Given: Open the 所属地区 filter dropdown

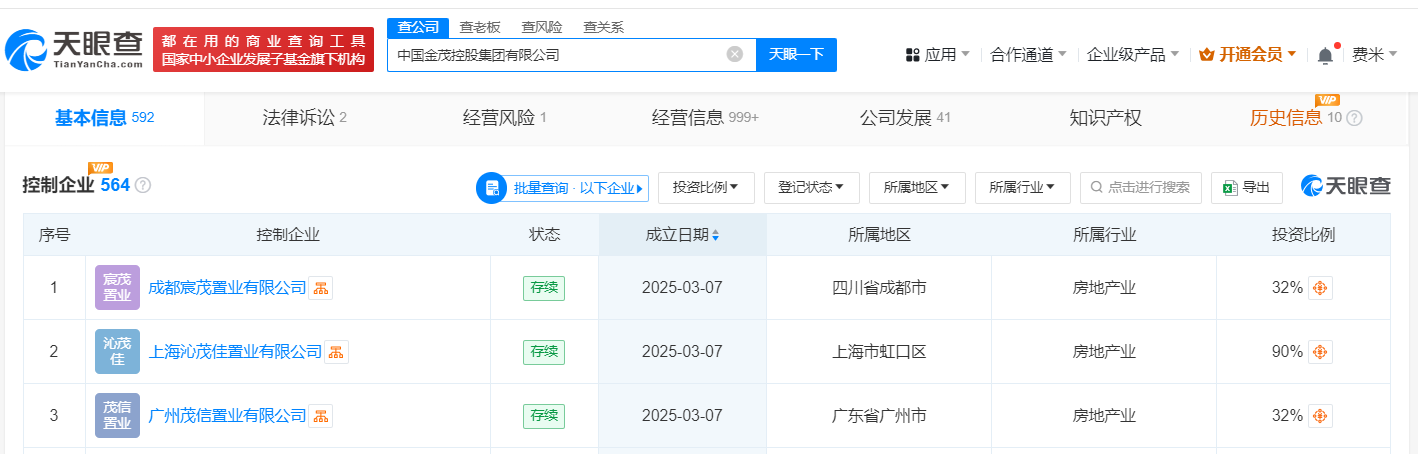Looking at the screenshot, I should tap(916, 187).
